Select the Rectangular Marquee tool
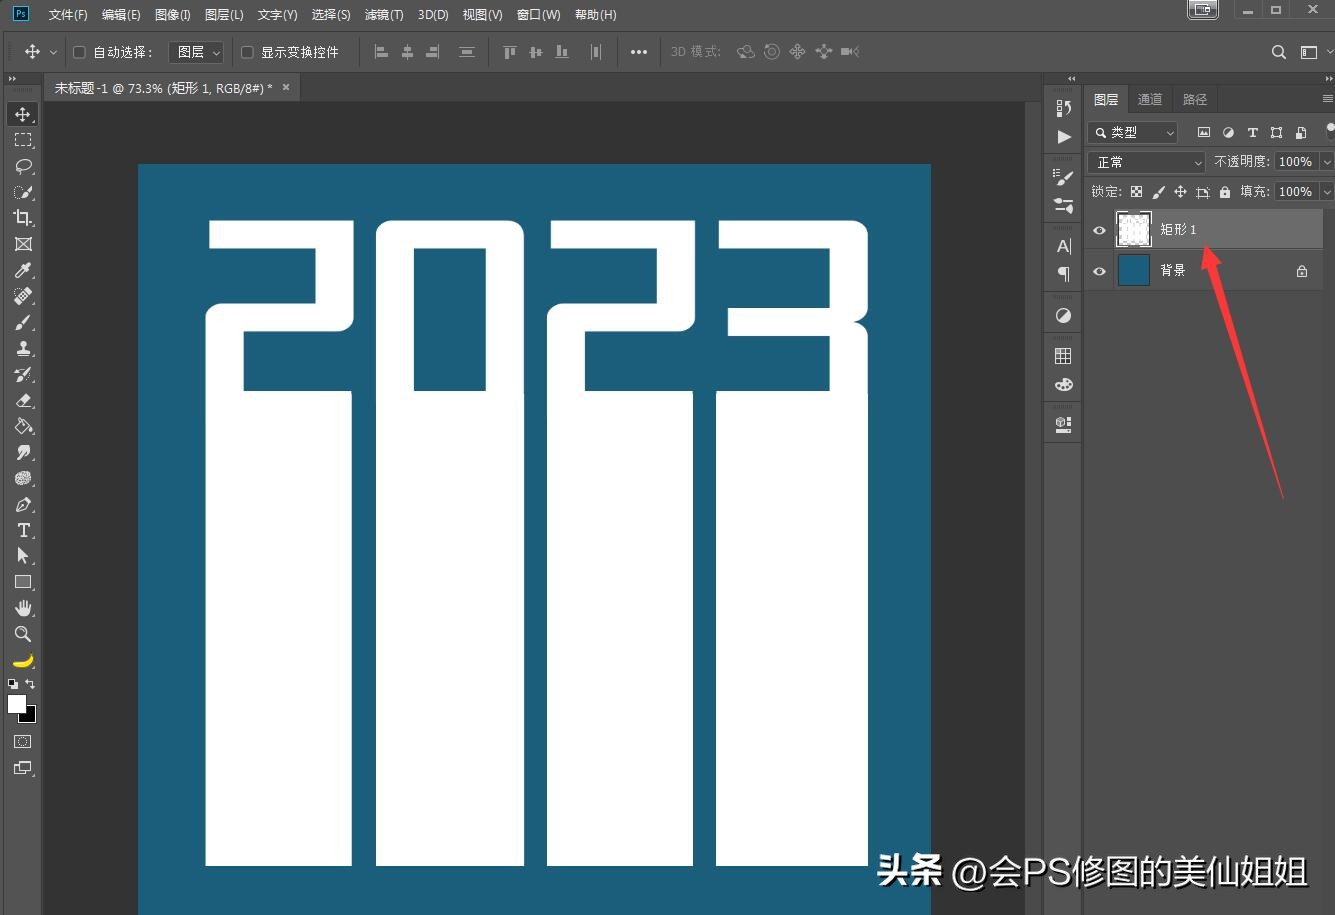Viewport: 1335px width, 915px height. [x=23, y=140]
